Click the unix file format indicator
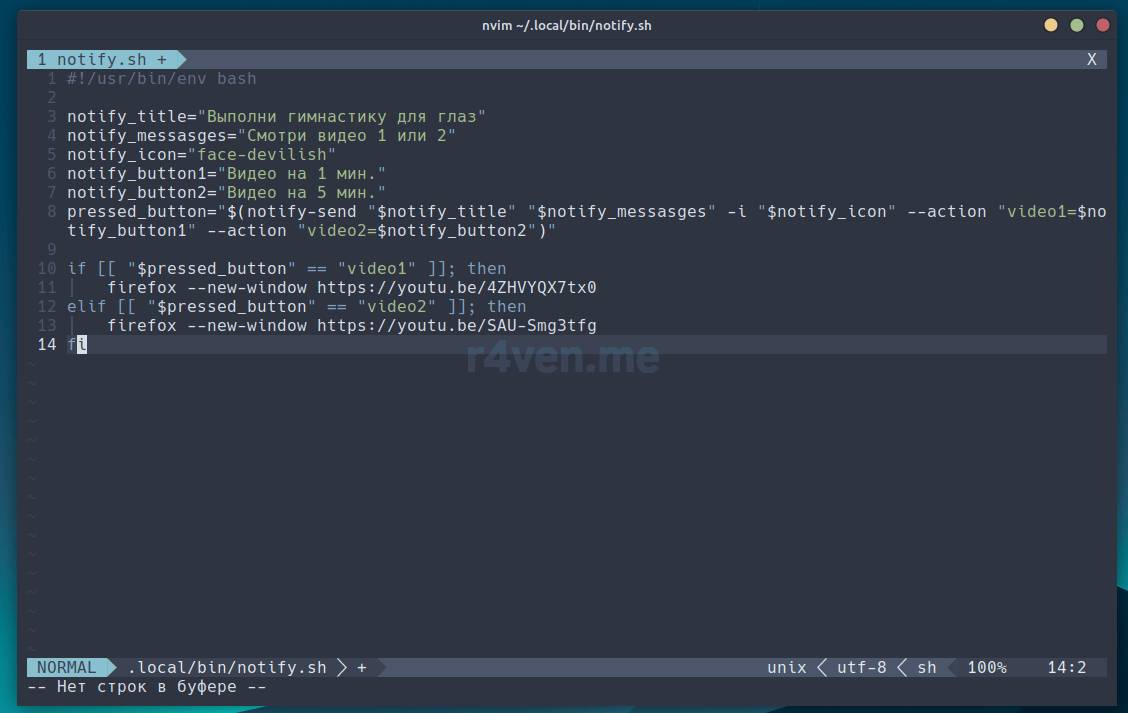1128x713 pixels. (787, 668)
